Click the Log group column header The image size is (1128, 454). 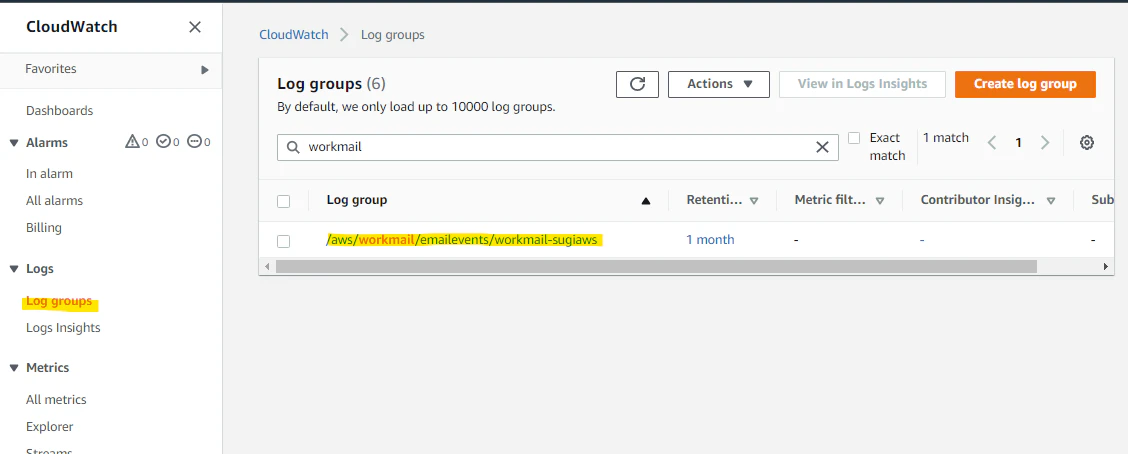click(357, 200)
